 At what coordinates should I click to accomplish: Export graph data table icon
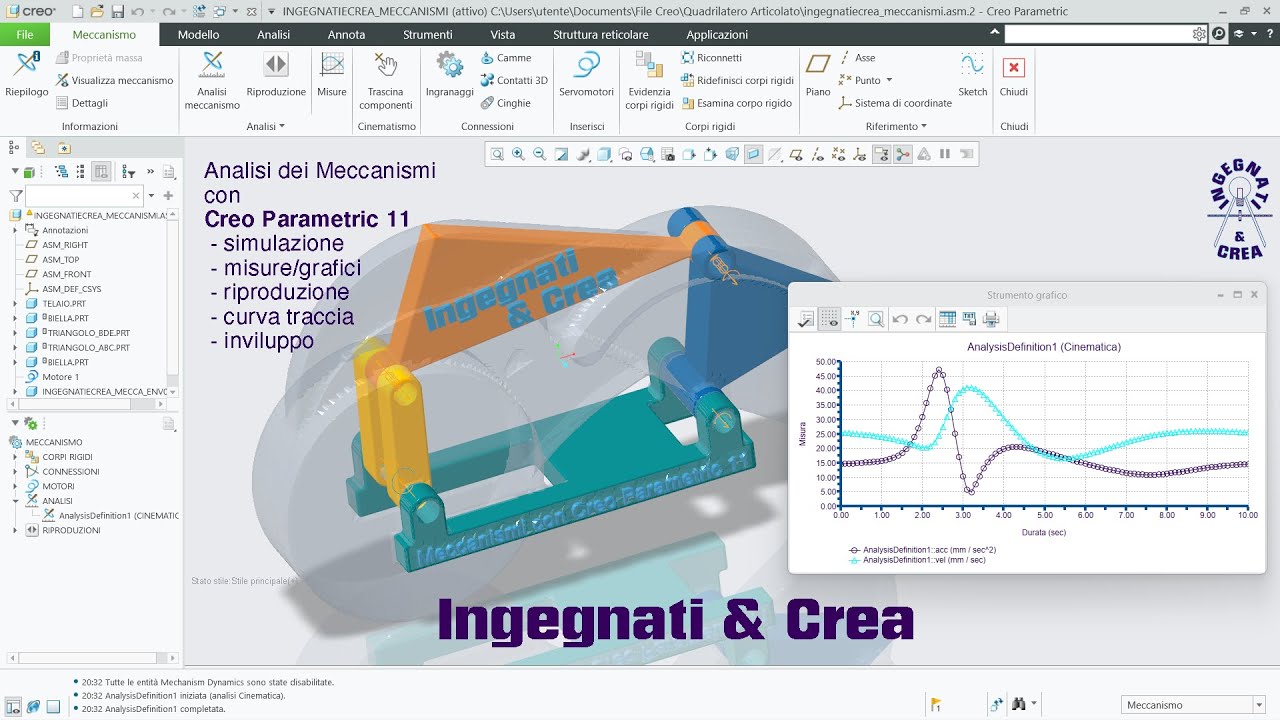click(947, 319)
